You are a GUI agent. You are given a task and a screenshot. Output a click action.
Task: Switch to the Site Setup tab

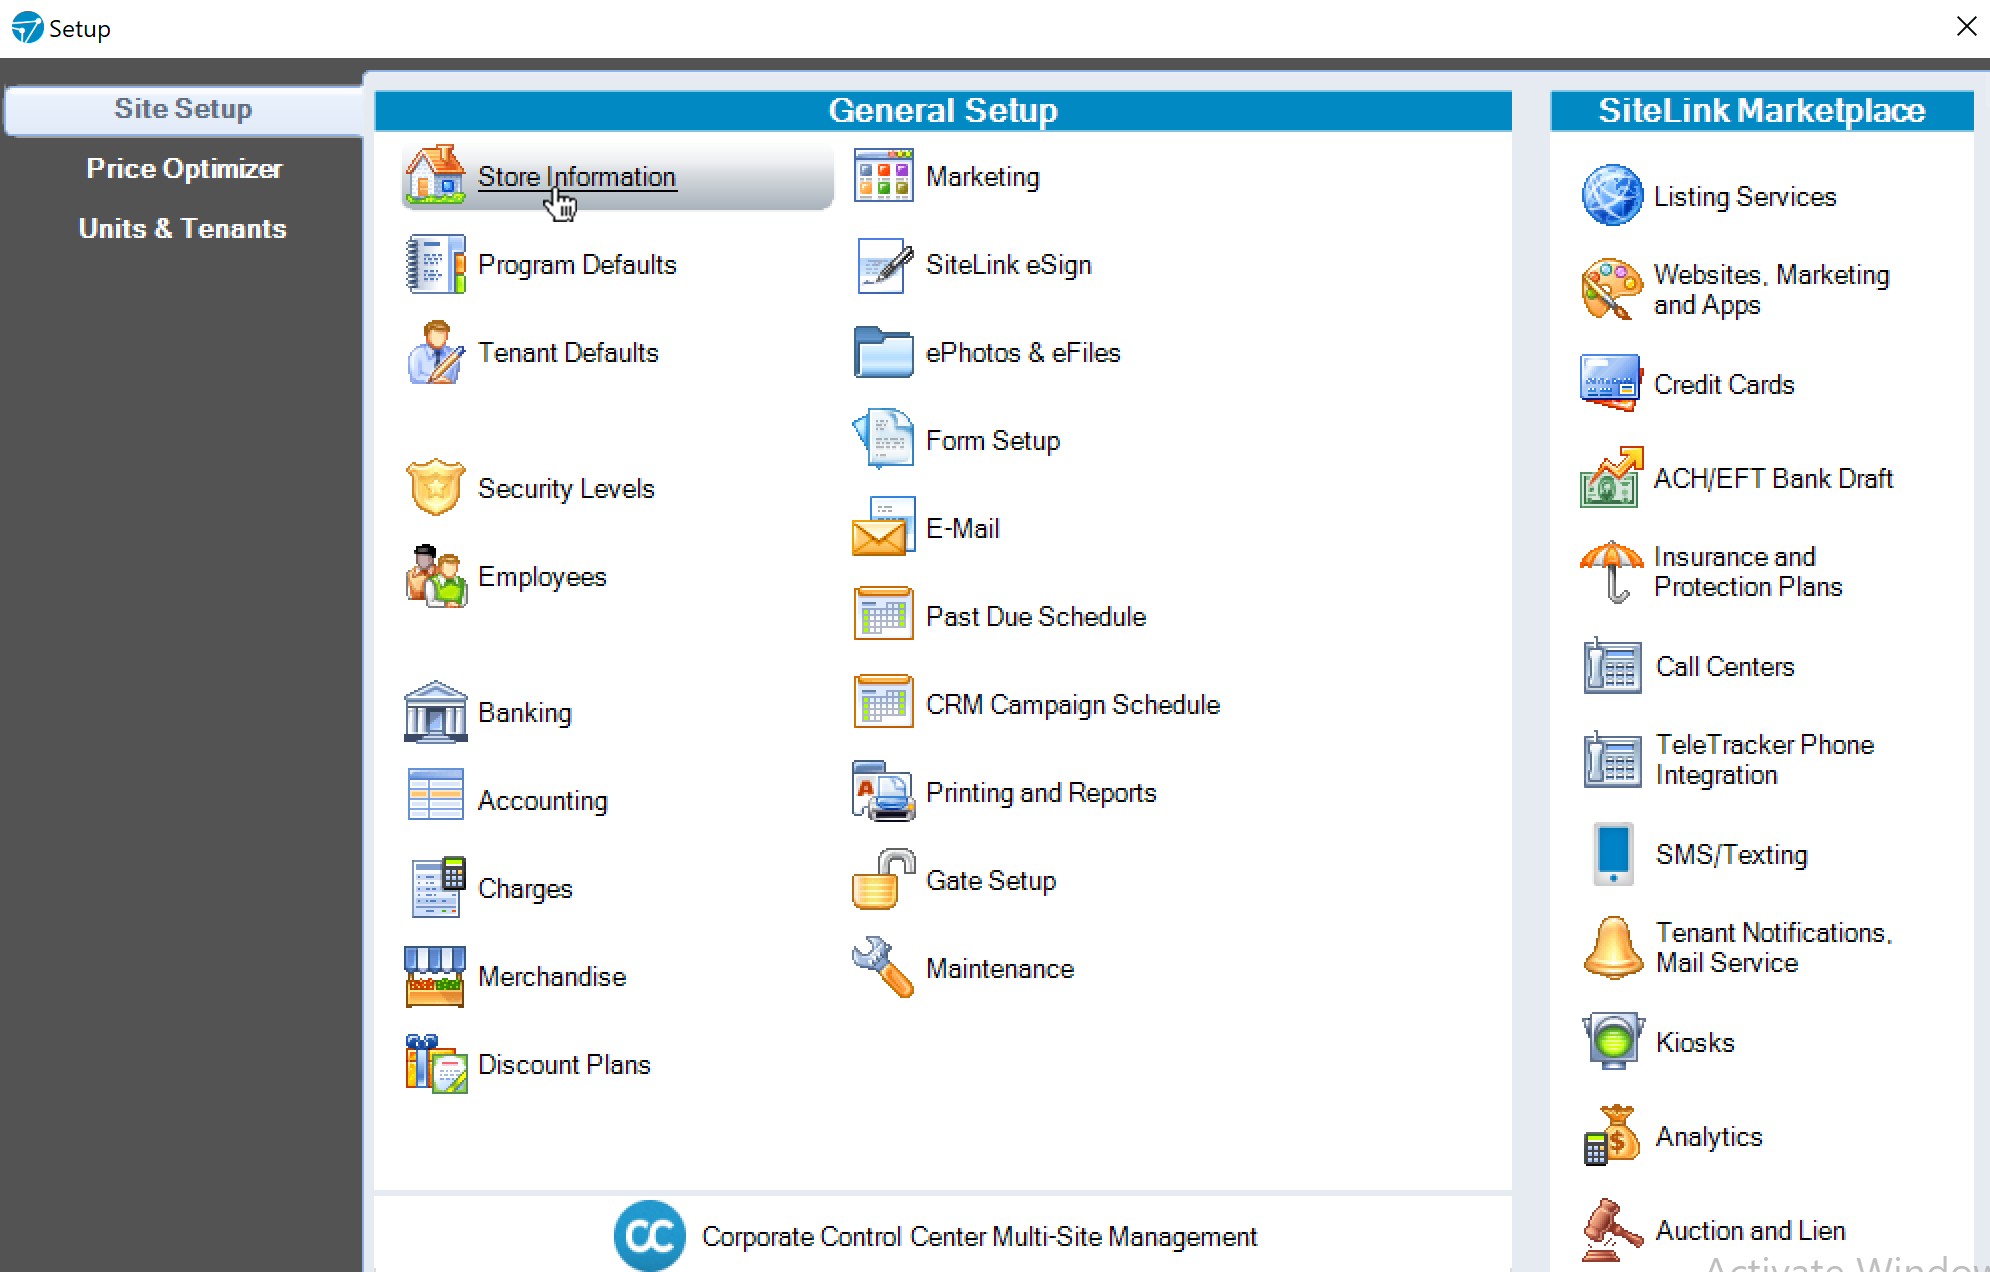click(x=183, y=109)
